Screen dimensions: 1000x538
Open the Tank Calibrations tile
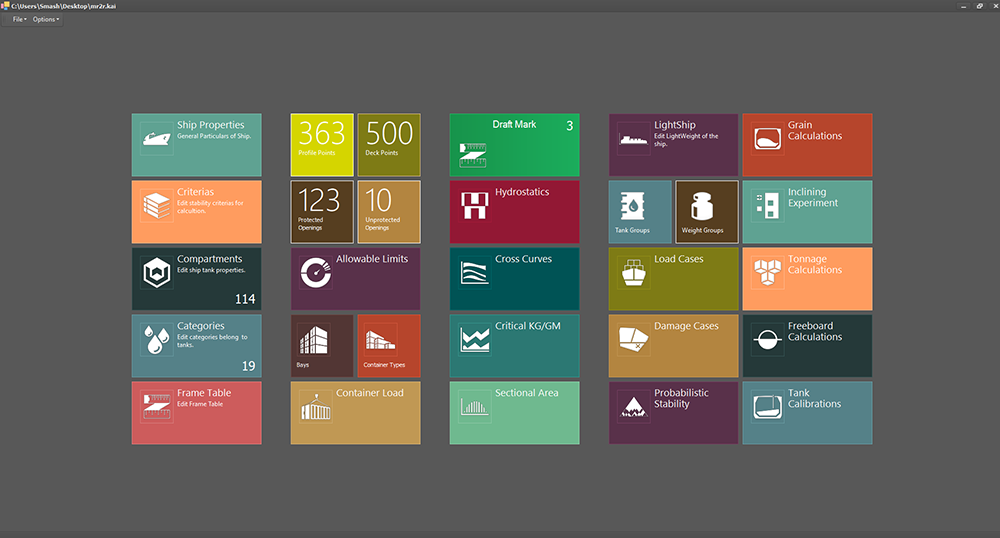807,413
